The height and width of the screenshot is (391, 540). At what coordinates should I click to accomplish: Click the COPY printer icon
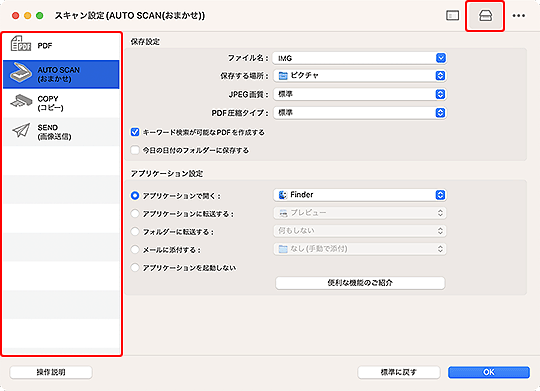[x=21, y=101]
